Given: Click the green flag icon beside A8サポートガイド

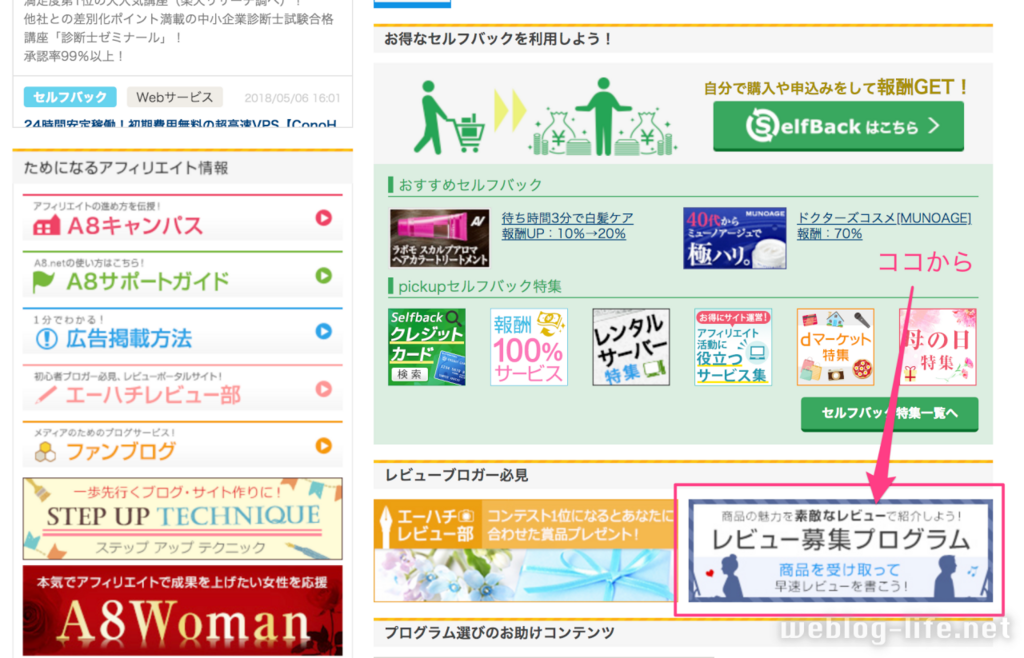Looking at the screenshot, I should pos(44,282).
